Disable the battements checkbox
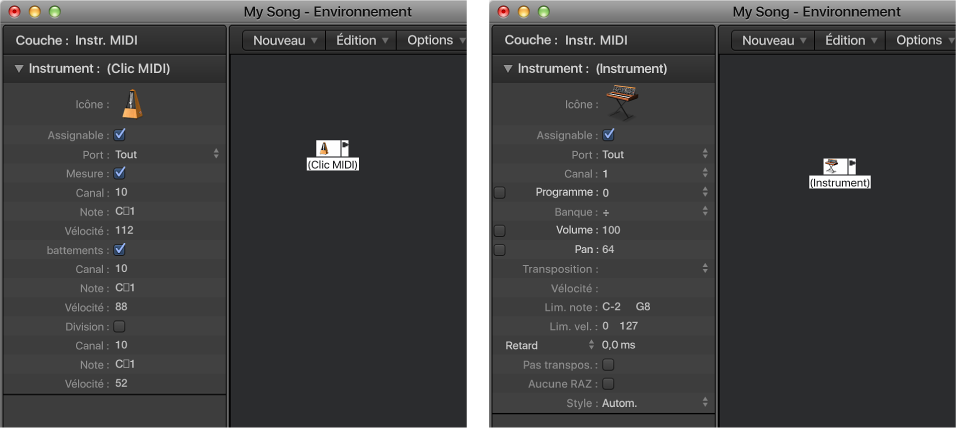The height and width of the screenshot is (428, 956). 120,250
